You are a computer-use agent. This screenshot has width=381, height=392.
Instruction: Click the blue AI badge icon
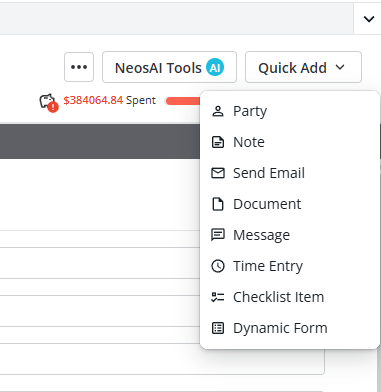(215, 67)
